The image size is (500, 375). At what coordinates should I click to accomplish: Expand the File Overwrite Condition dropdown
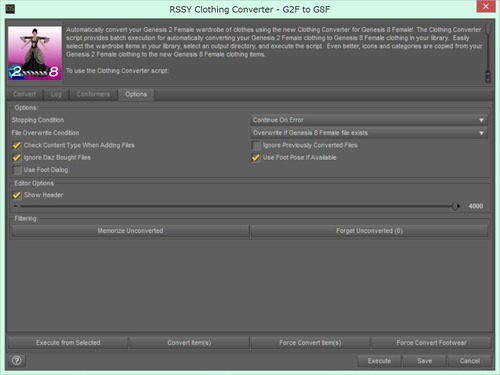369,133
